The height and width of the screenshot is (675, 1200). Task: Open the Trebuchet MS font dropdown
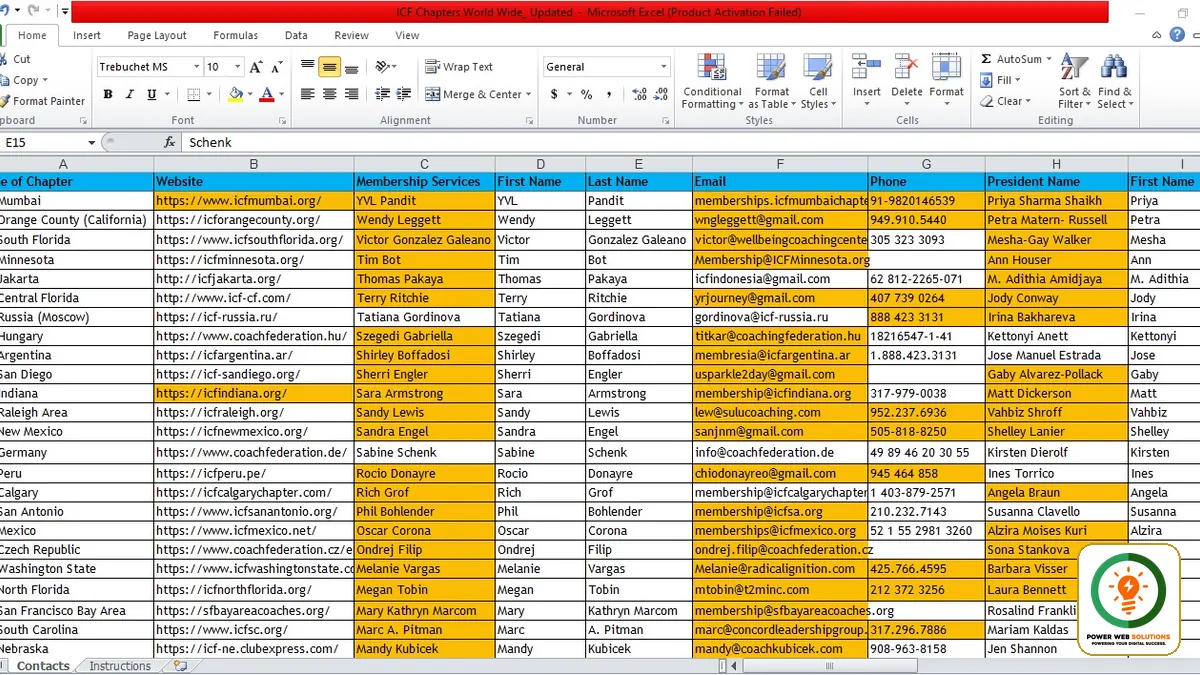coord(195,67)
